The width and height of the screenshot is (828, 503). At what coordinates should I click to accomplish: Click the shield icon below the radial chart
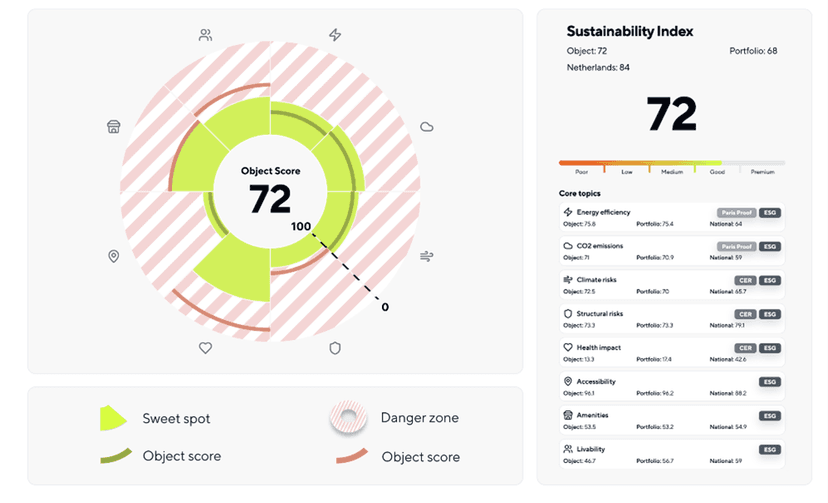pos(335,348)
